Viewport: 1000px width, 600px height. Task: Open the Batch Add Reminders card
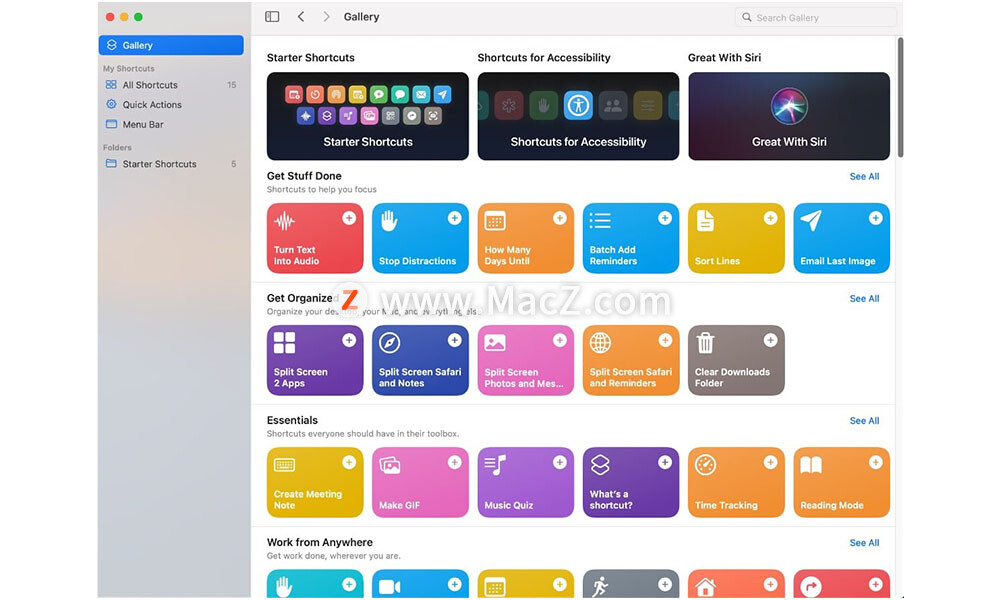click(631, 238)
